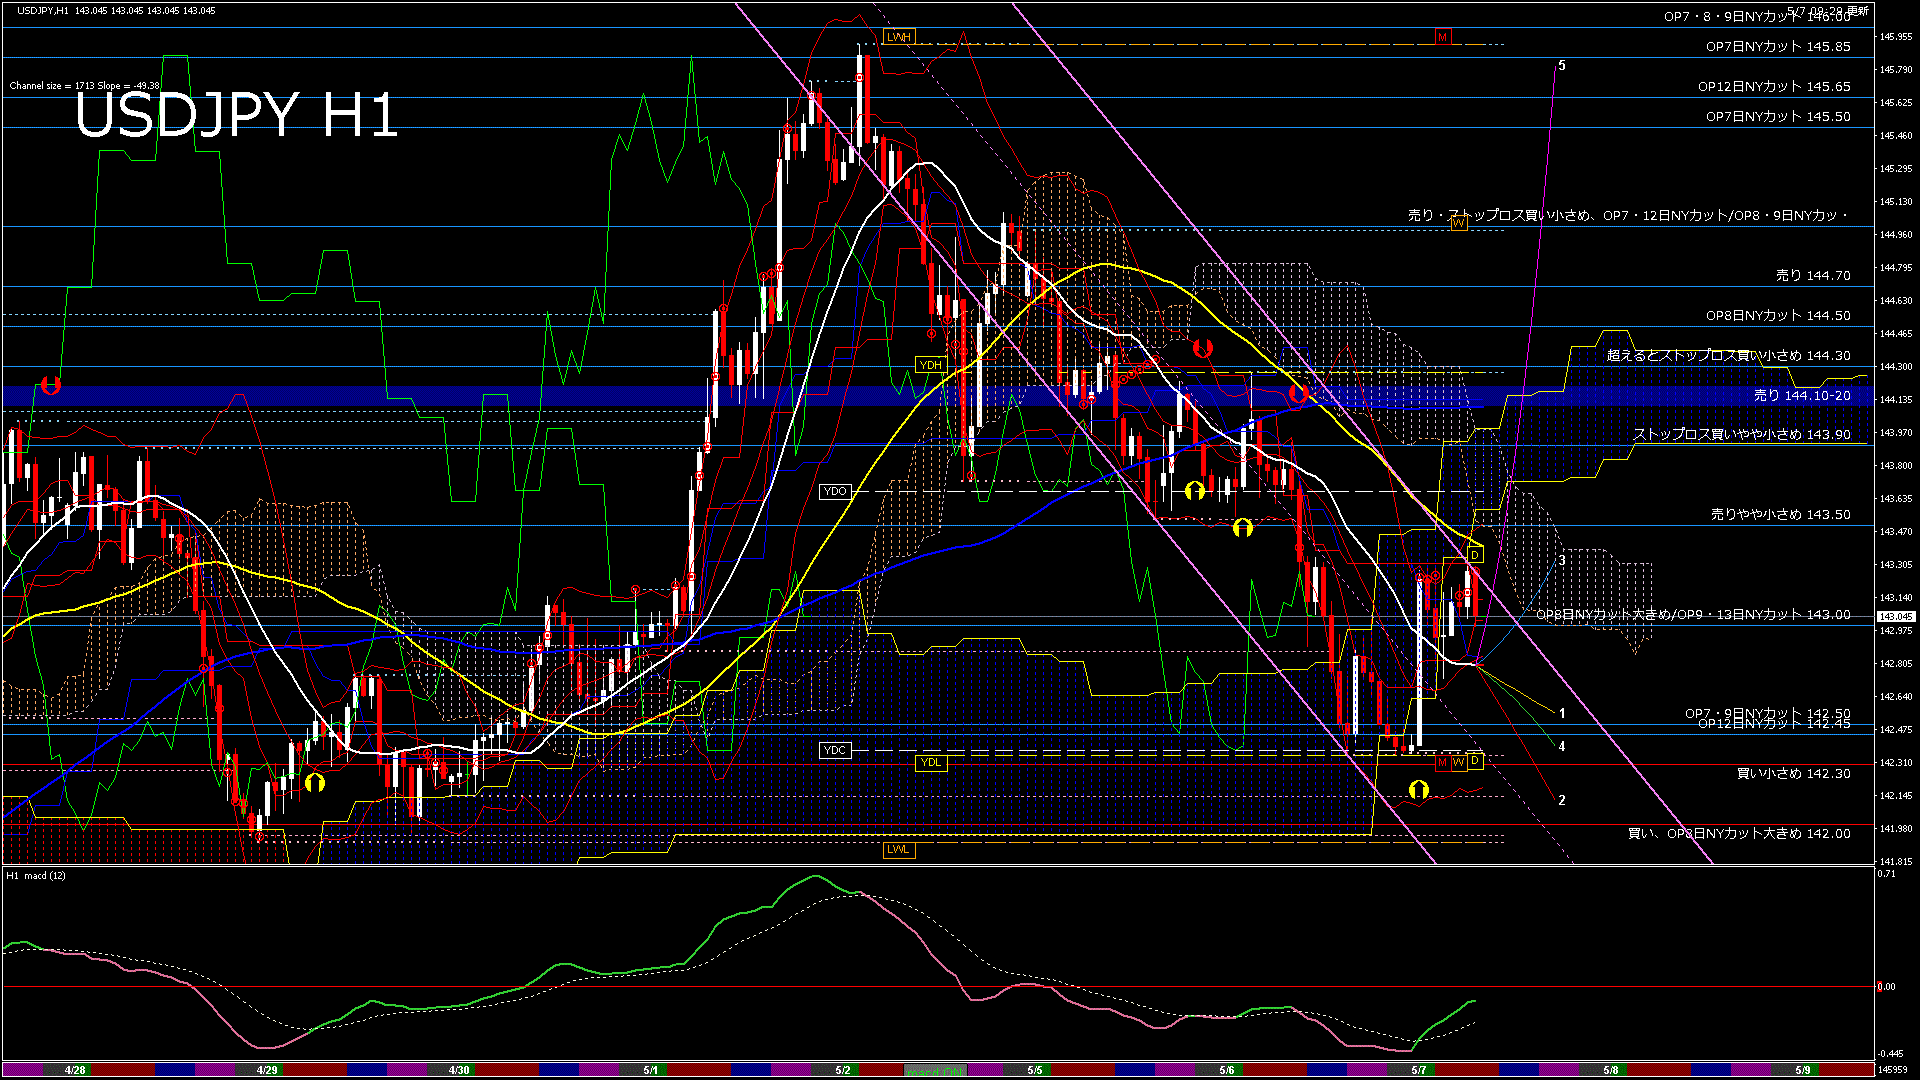Toggle the macd ON button
Viewport: 1920px width, 1080px height.
click(x=935, y=1071)
